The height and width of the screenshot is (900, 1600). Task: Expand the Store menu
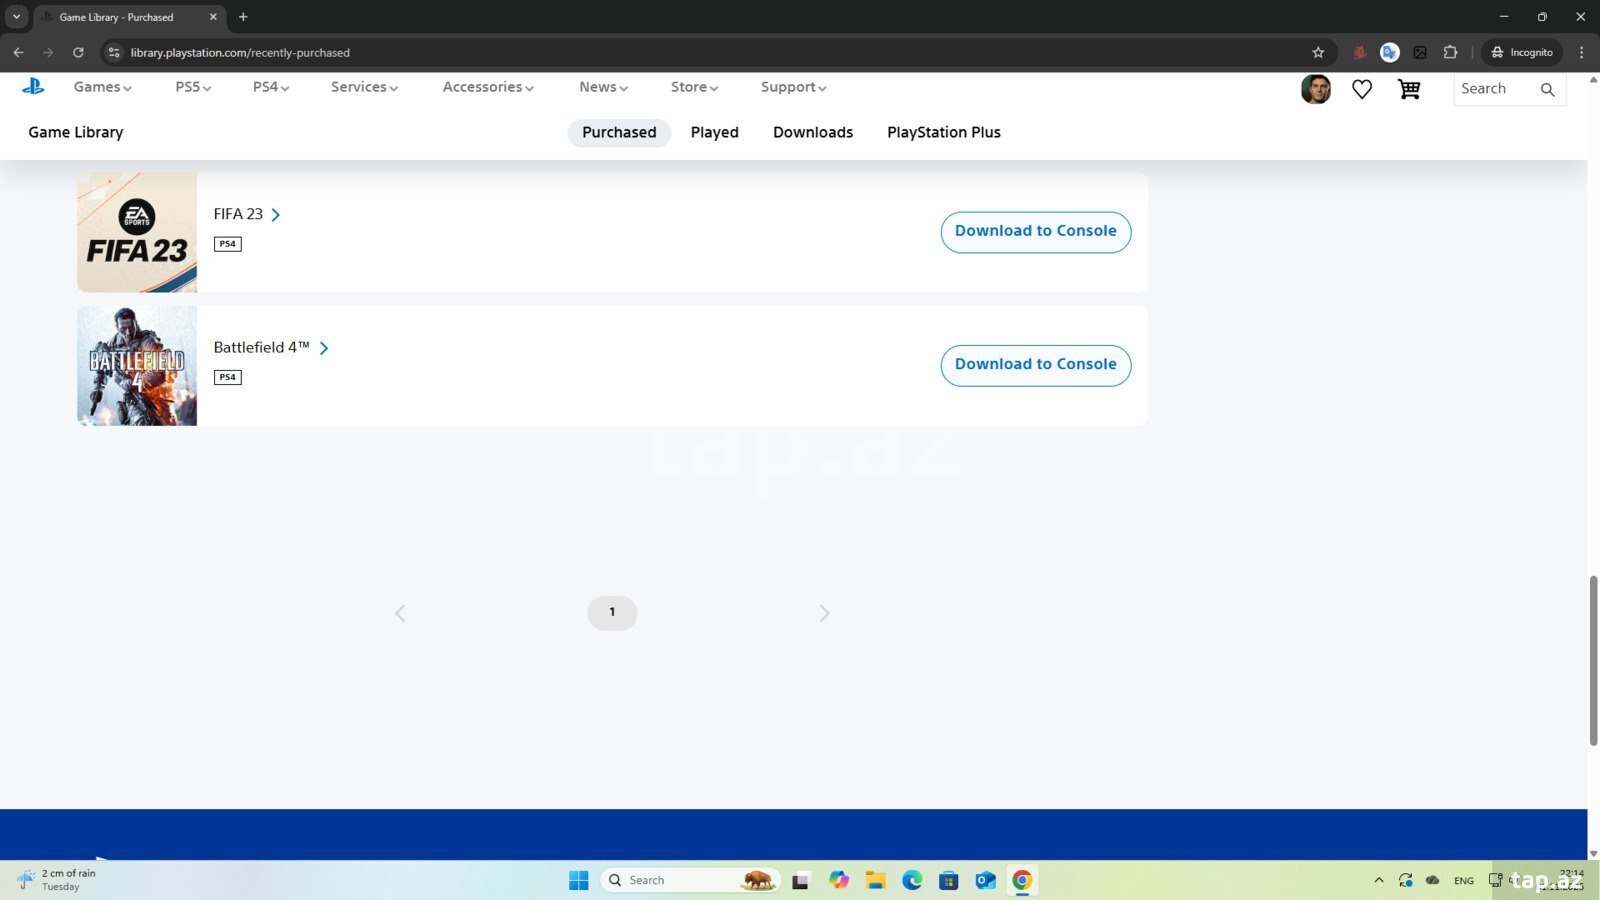tap(694, 87)
